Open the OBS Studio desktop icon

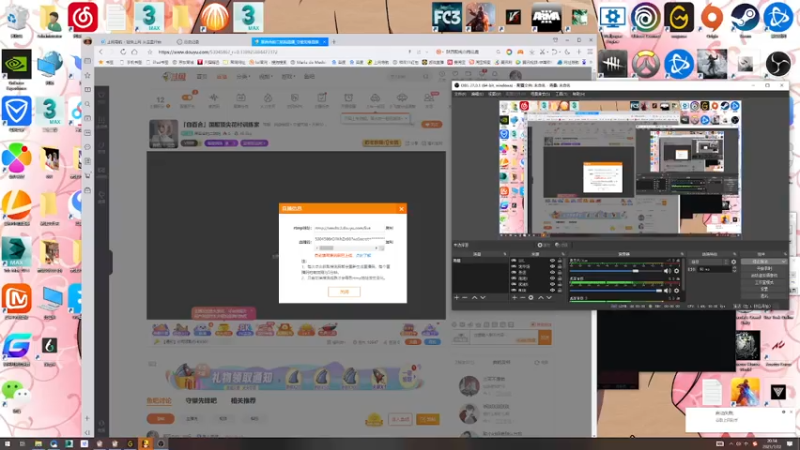pos(778,64)
